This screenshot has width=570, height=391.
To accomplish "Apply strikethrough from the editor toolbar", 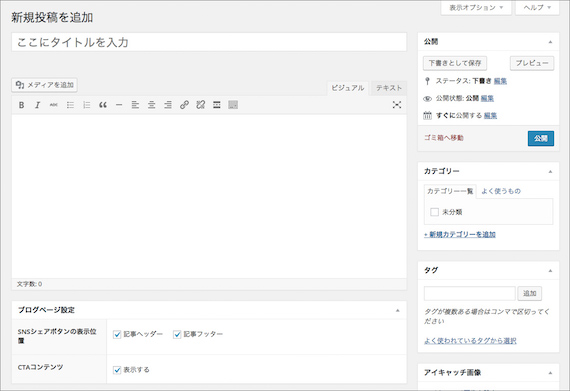I will pyautogui.click(x=54, y=105).
